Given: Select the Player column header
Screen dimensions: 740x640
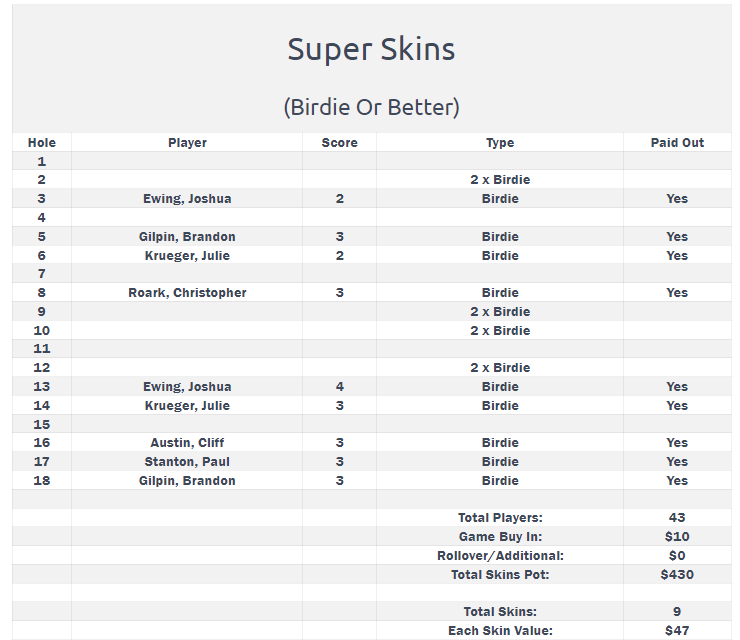Looking at the screenshot, I should click(x=187, y=143).
